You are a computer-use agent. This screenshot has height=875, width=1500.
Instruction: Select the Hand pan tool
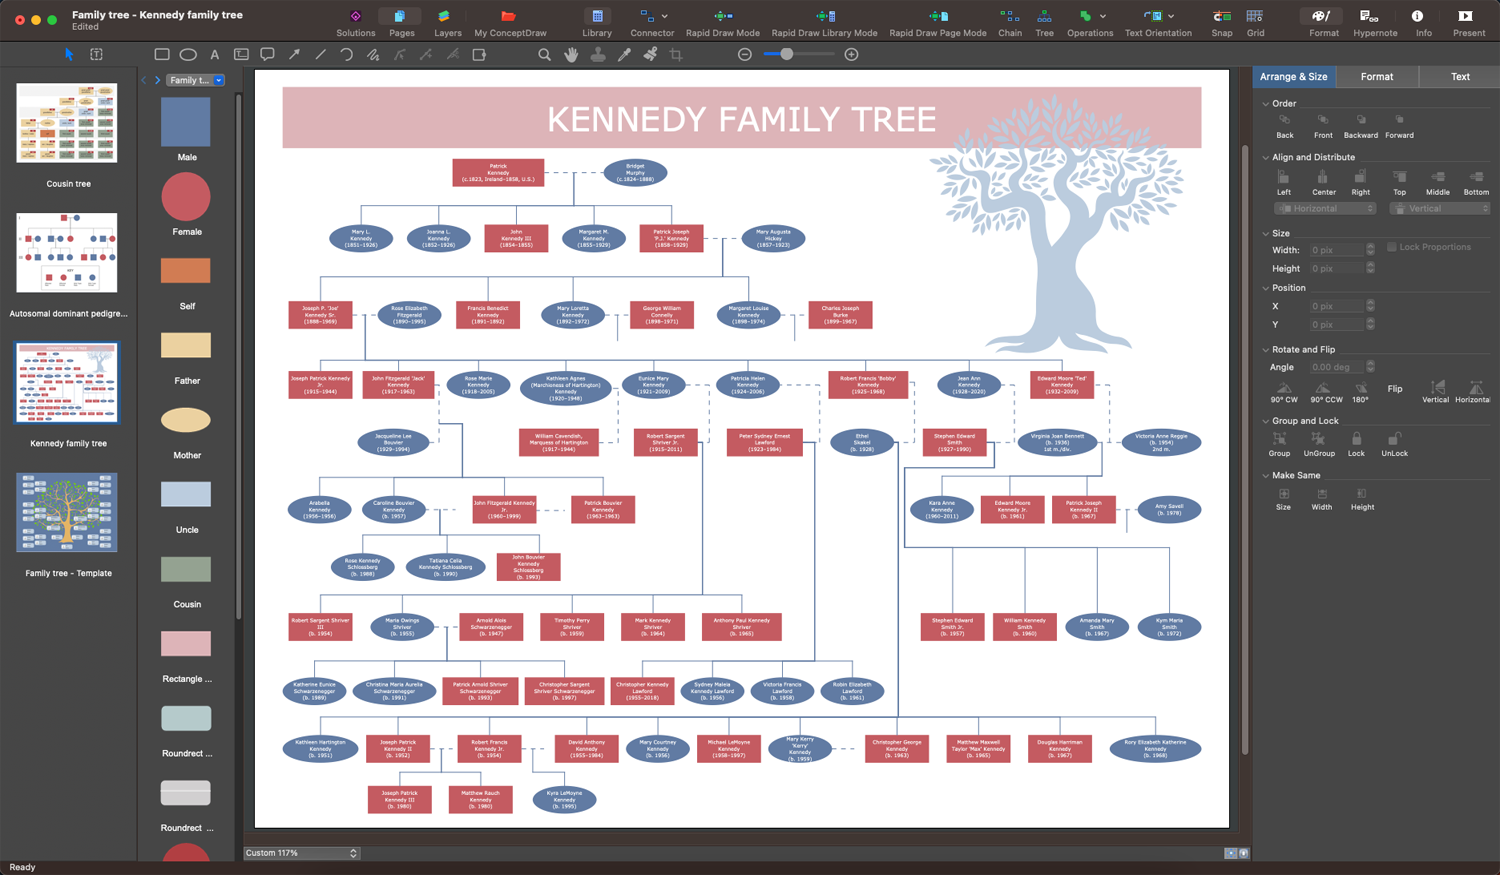571,54
